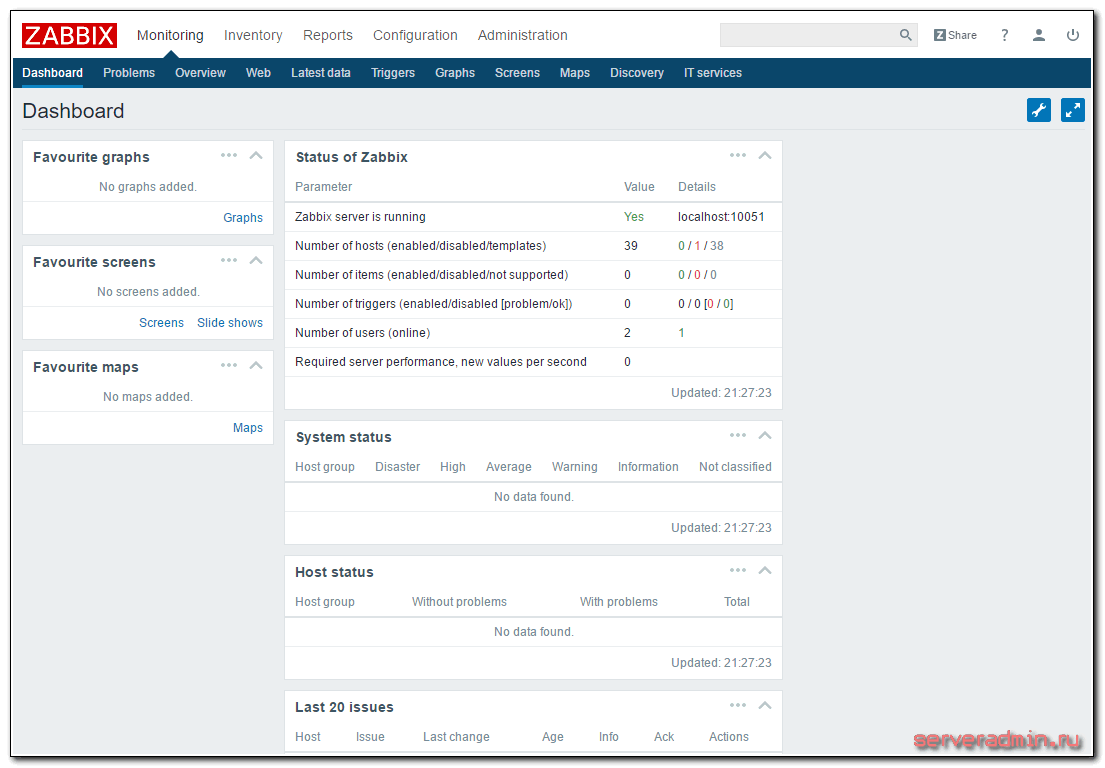Collapse the Host status widget
Screen dimensions: 1105x768
tap(765, 571)
